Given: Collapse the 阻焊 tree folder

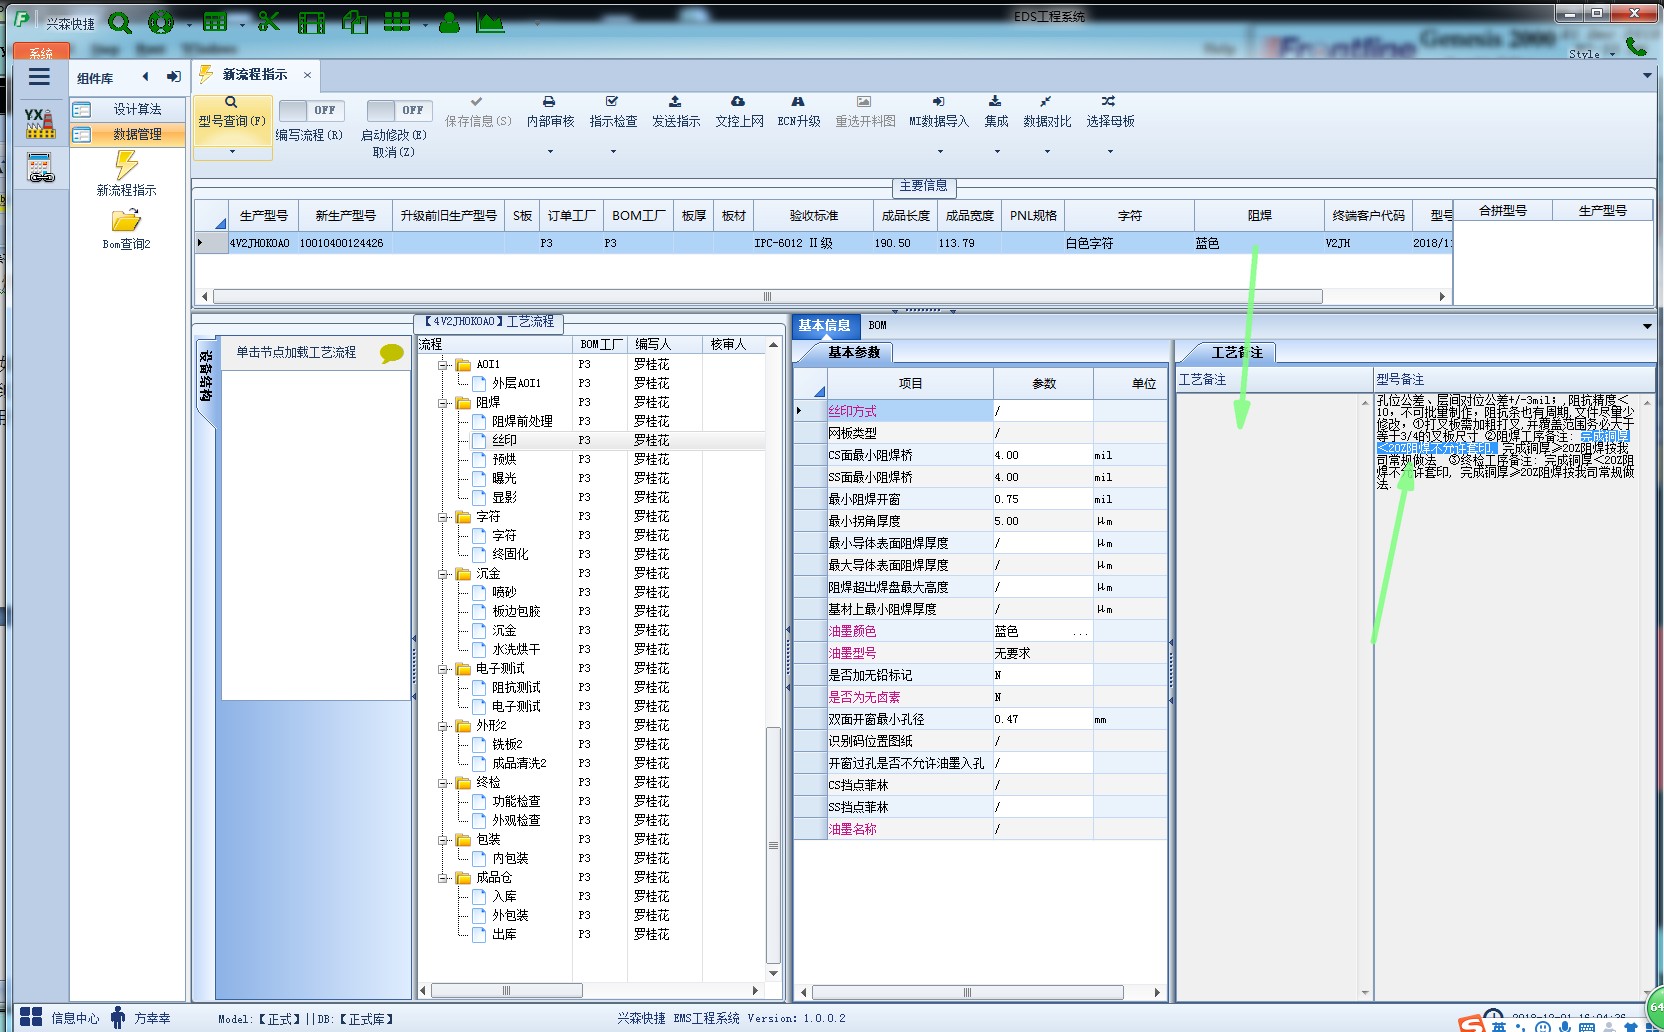Looking at the screenshot, I should (x=443, y=403).
